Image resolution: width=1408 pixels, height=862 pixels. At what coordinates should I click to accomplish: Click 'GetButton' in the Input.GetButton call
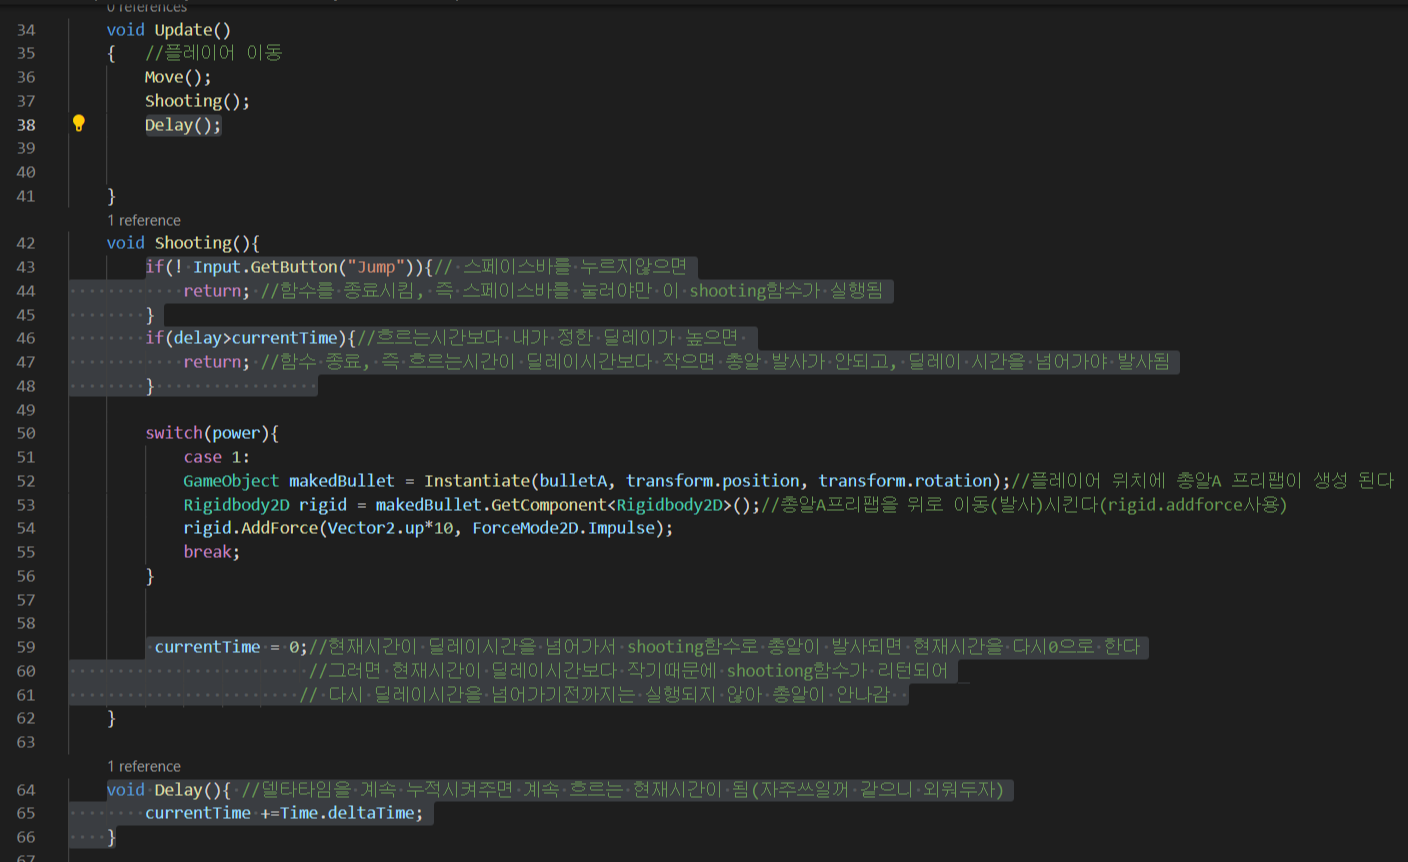294,267
